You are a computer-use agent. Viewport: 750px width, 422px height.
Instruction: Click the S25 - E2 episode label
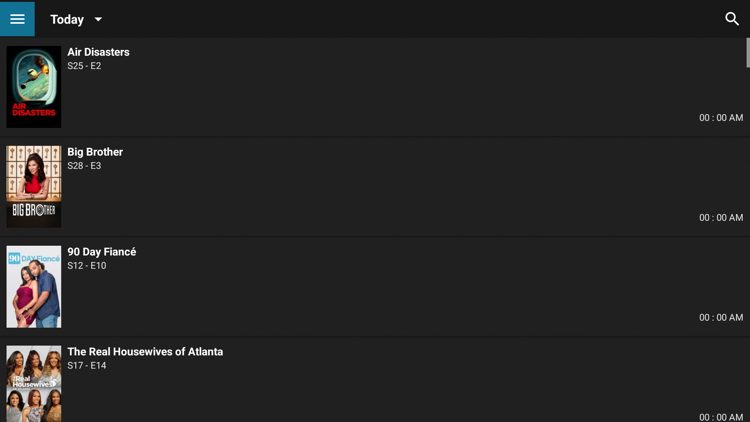click(x=84, y=66)
